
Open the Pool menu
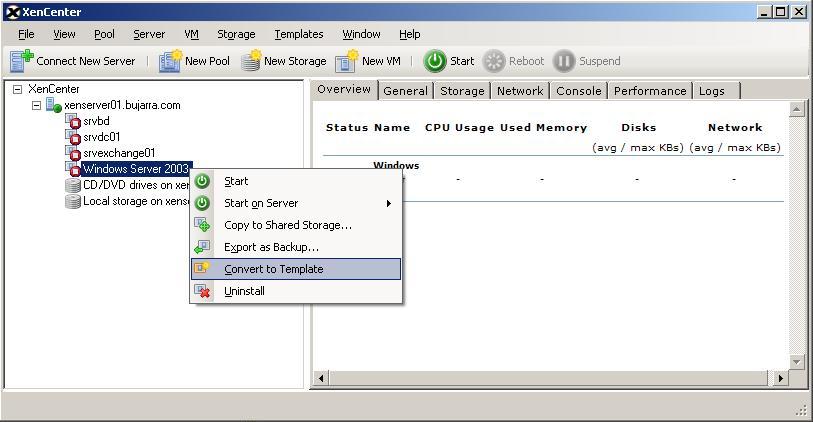(104, 34)
